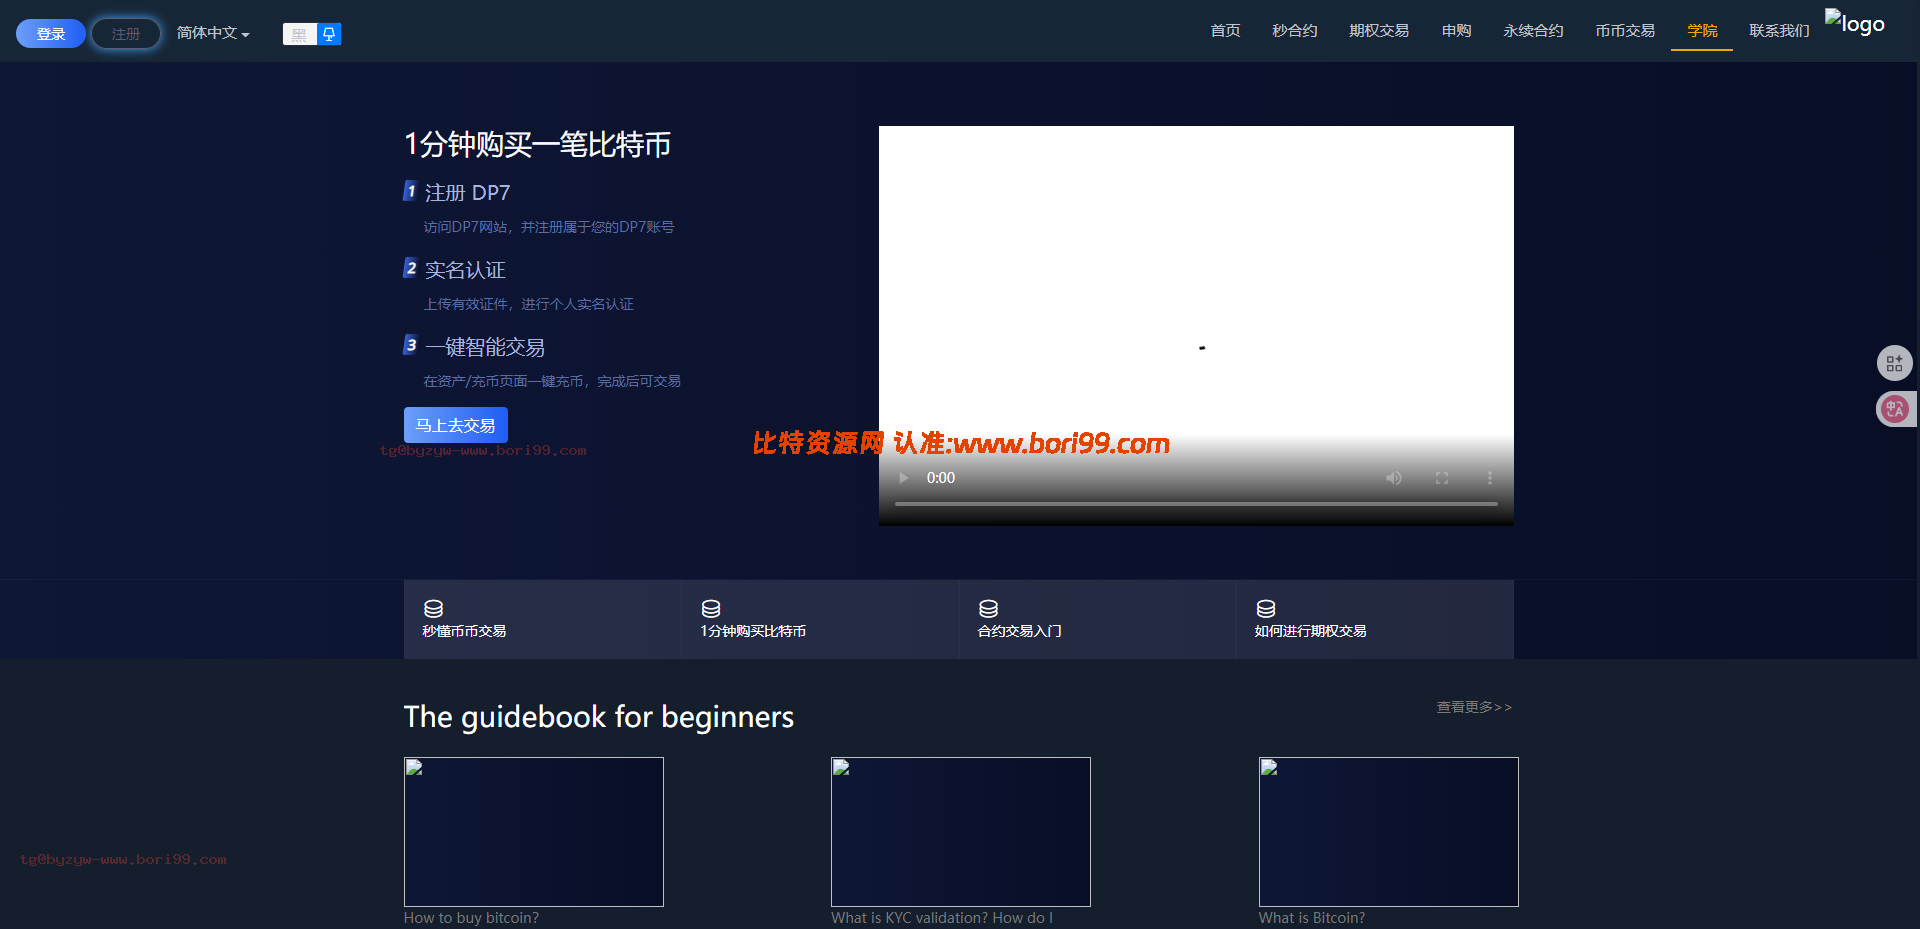
Task: Click the 注册 DP7 step heading
Action: [x=467, y=193]
